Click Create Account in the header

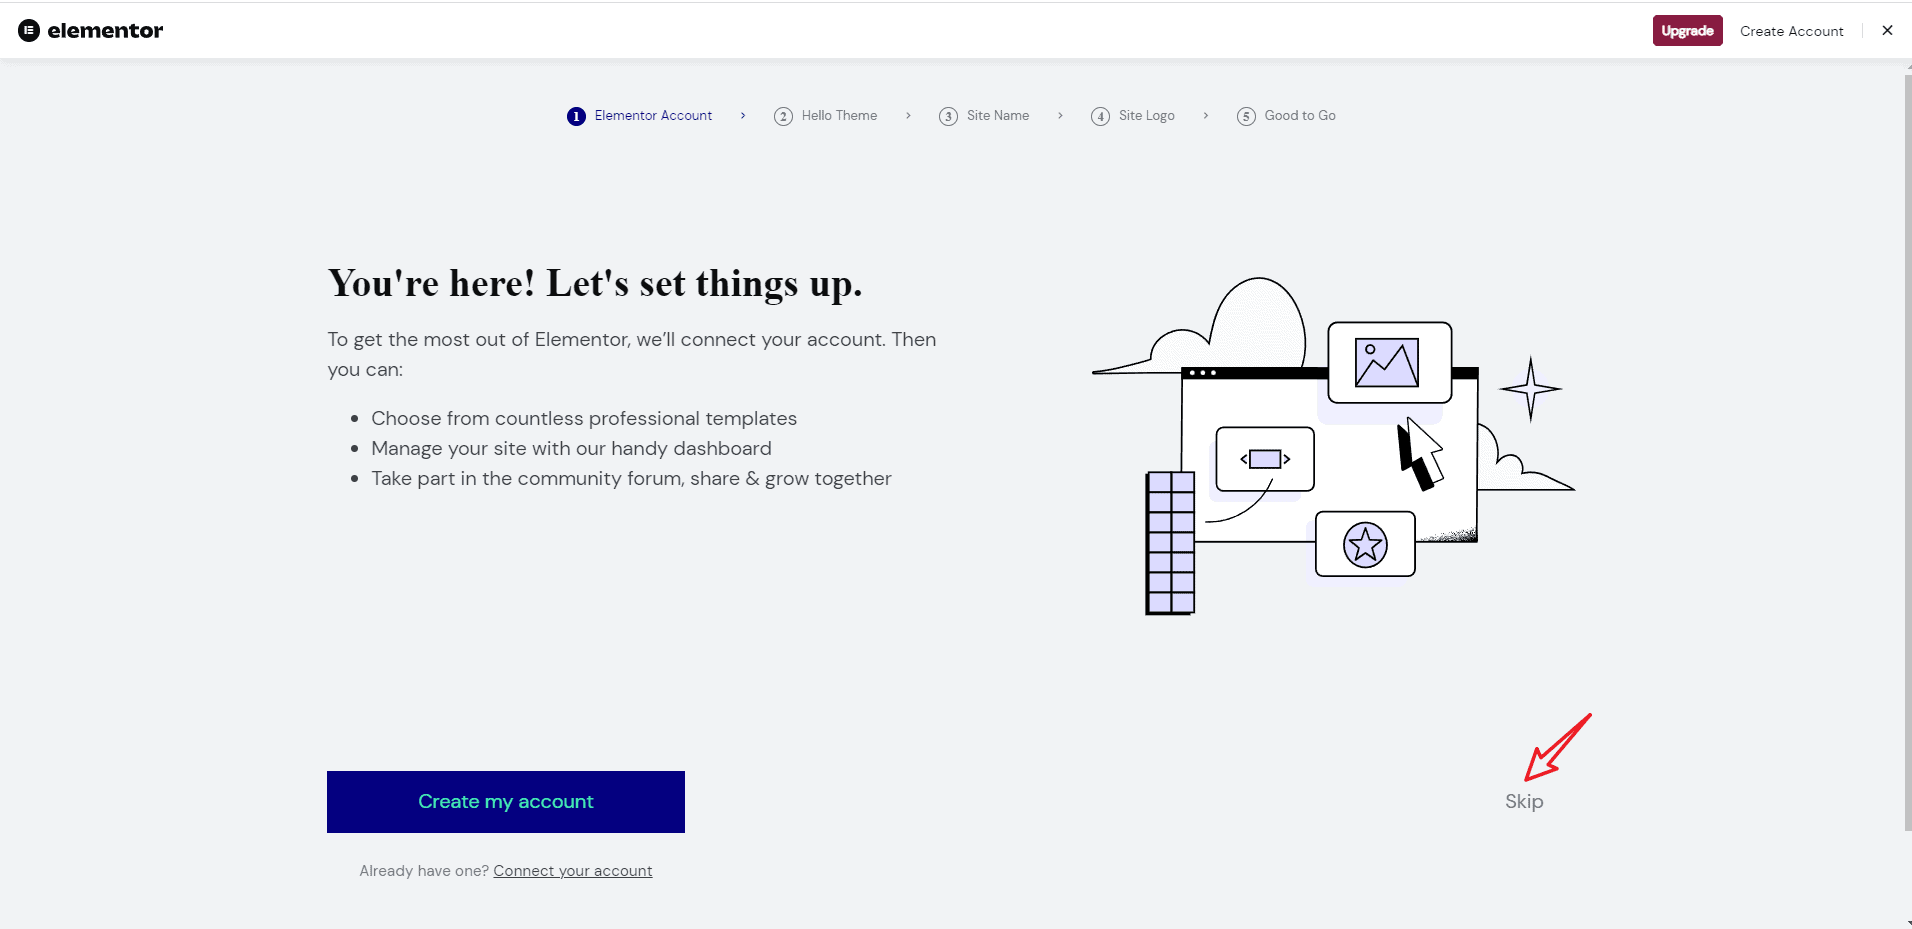[x=1791, y=31]
